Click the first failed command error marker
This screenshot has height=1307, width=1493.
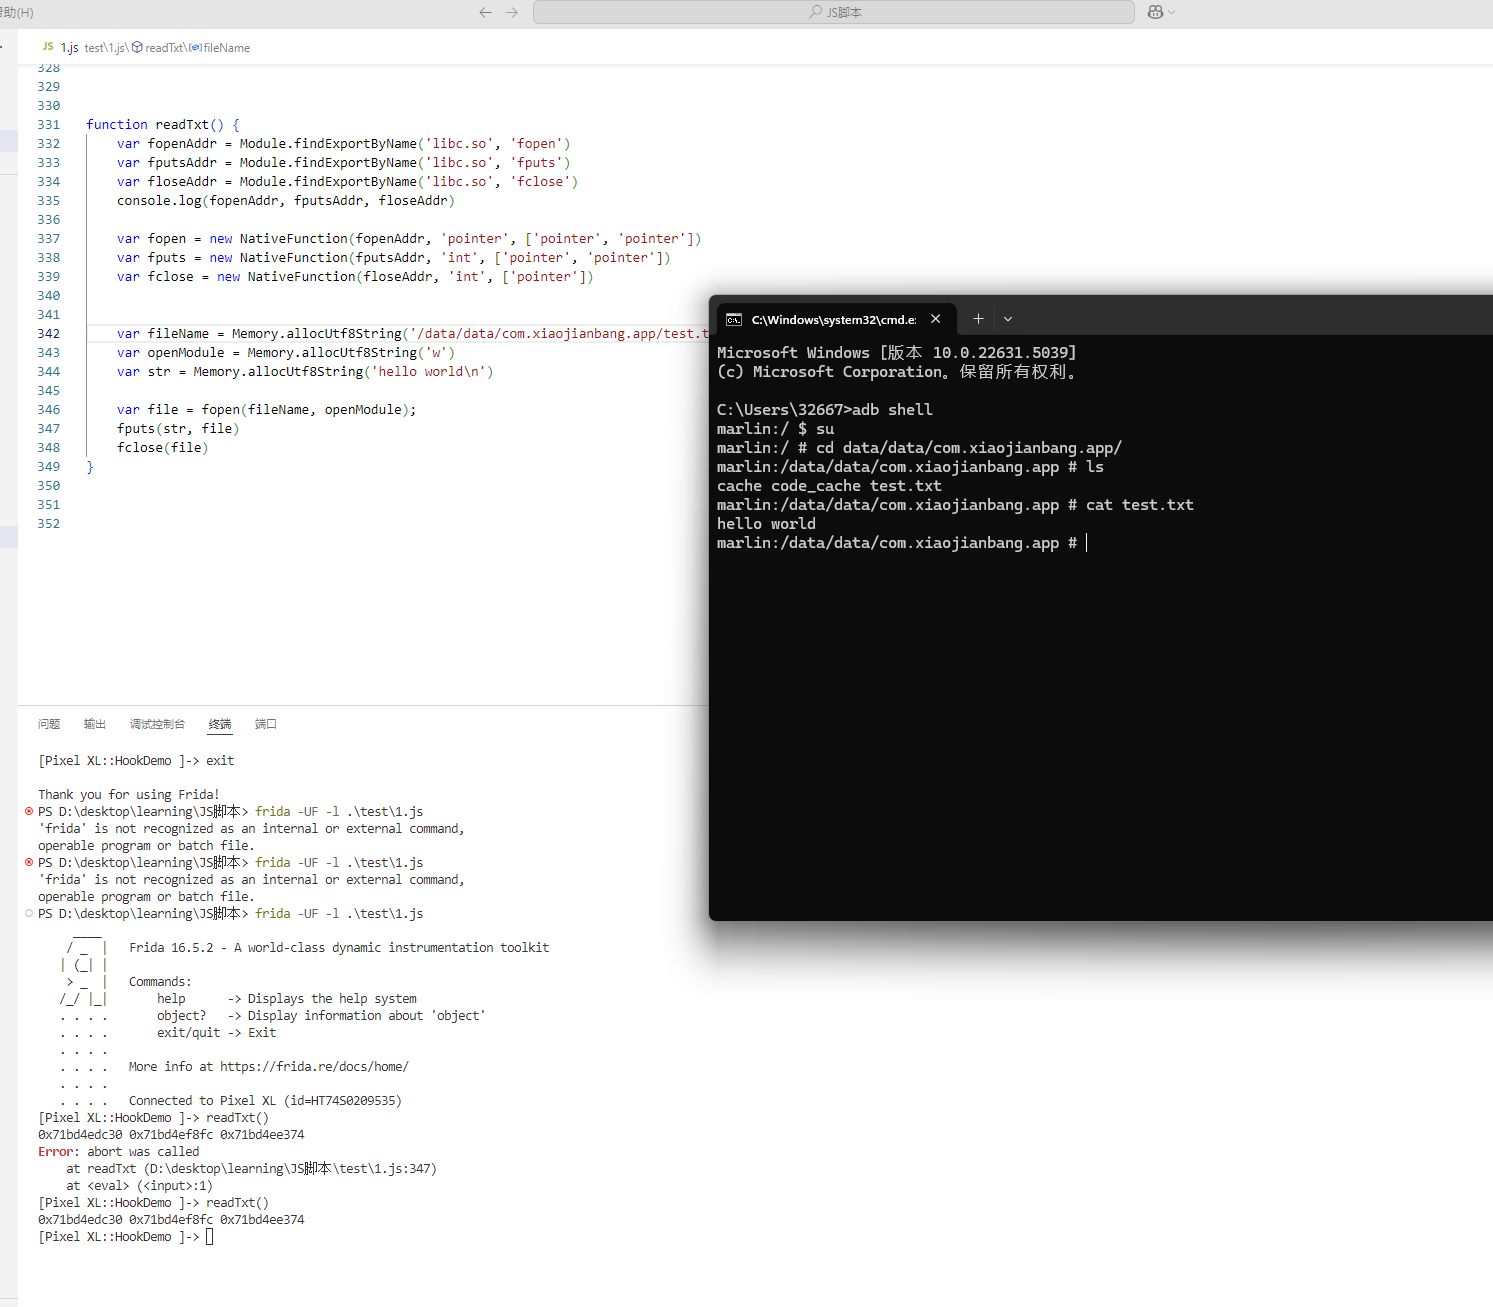[29, 811]
